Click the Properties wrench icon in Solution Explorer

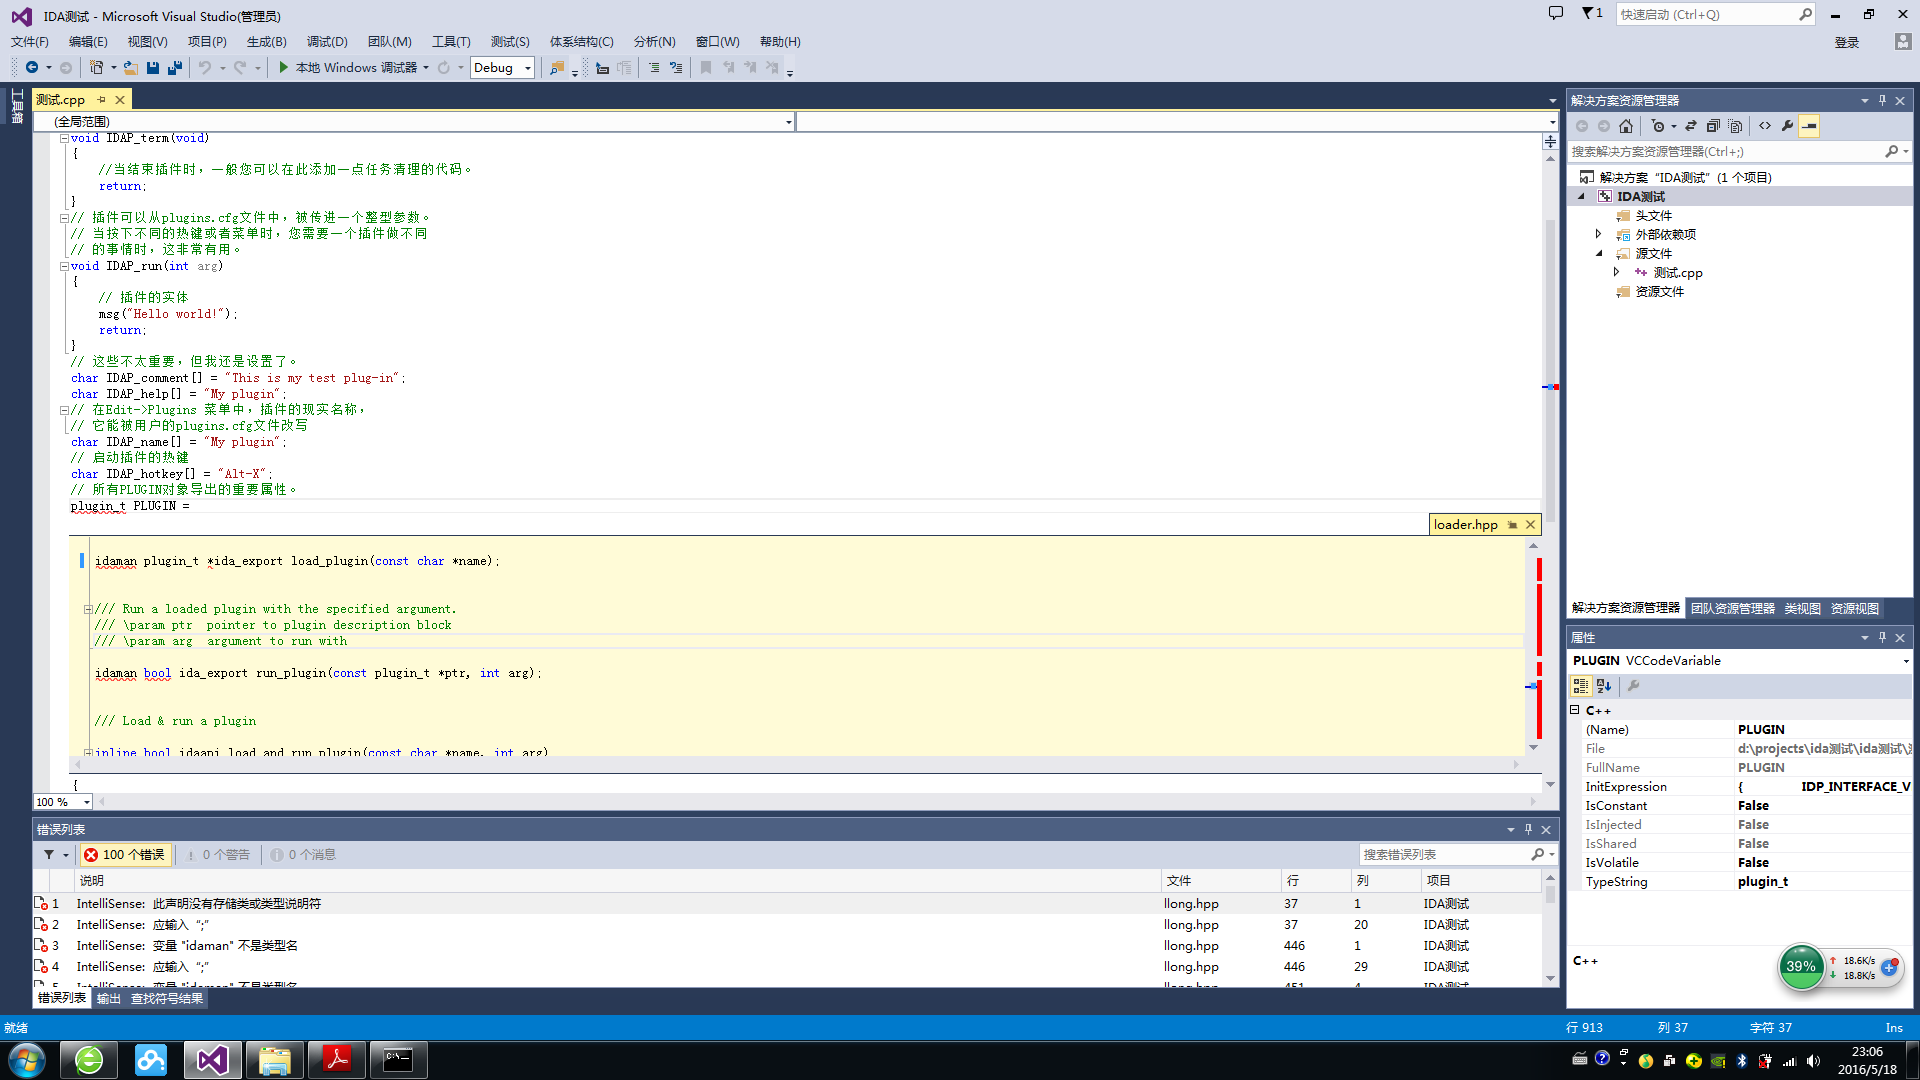coord(1787,126)
